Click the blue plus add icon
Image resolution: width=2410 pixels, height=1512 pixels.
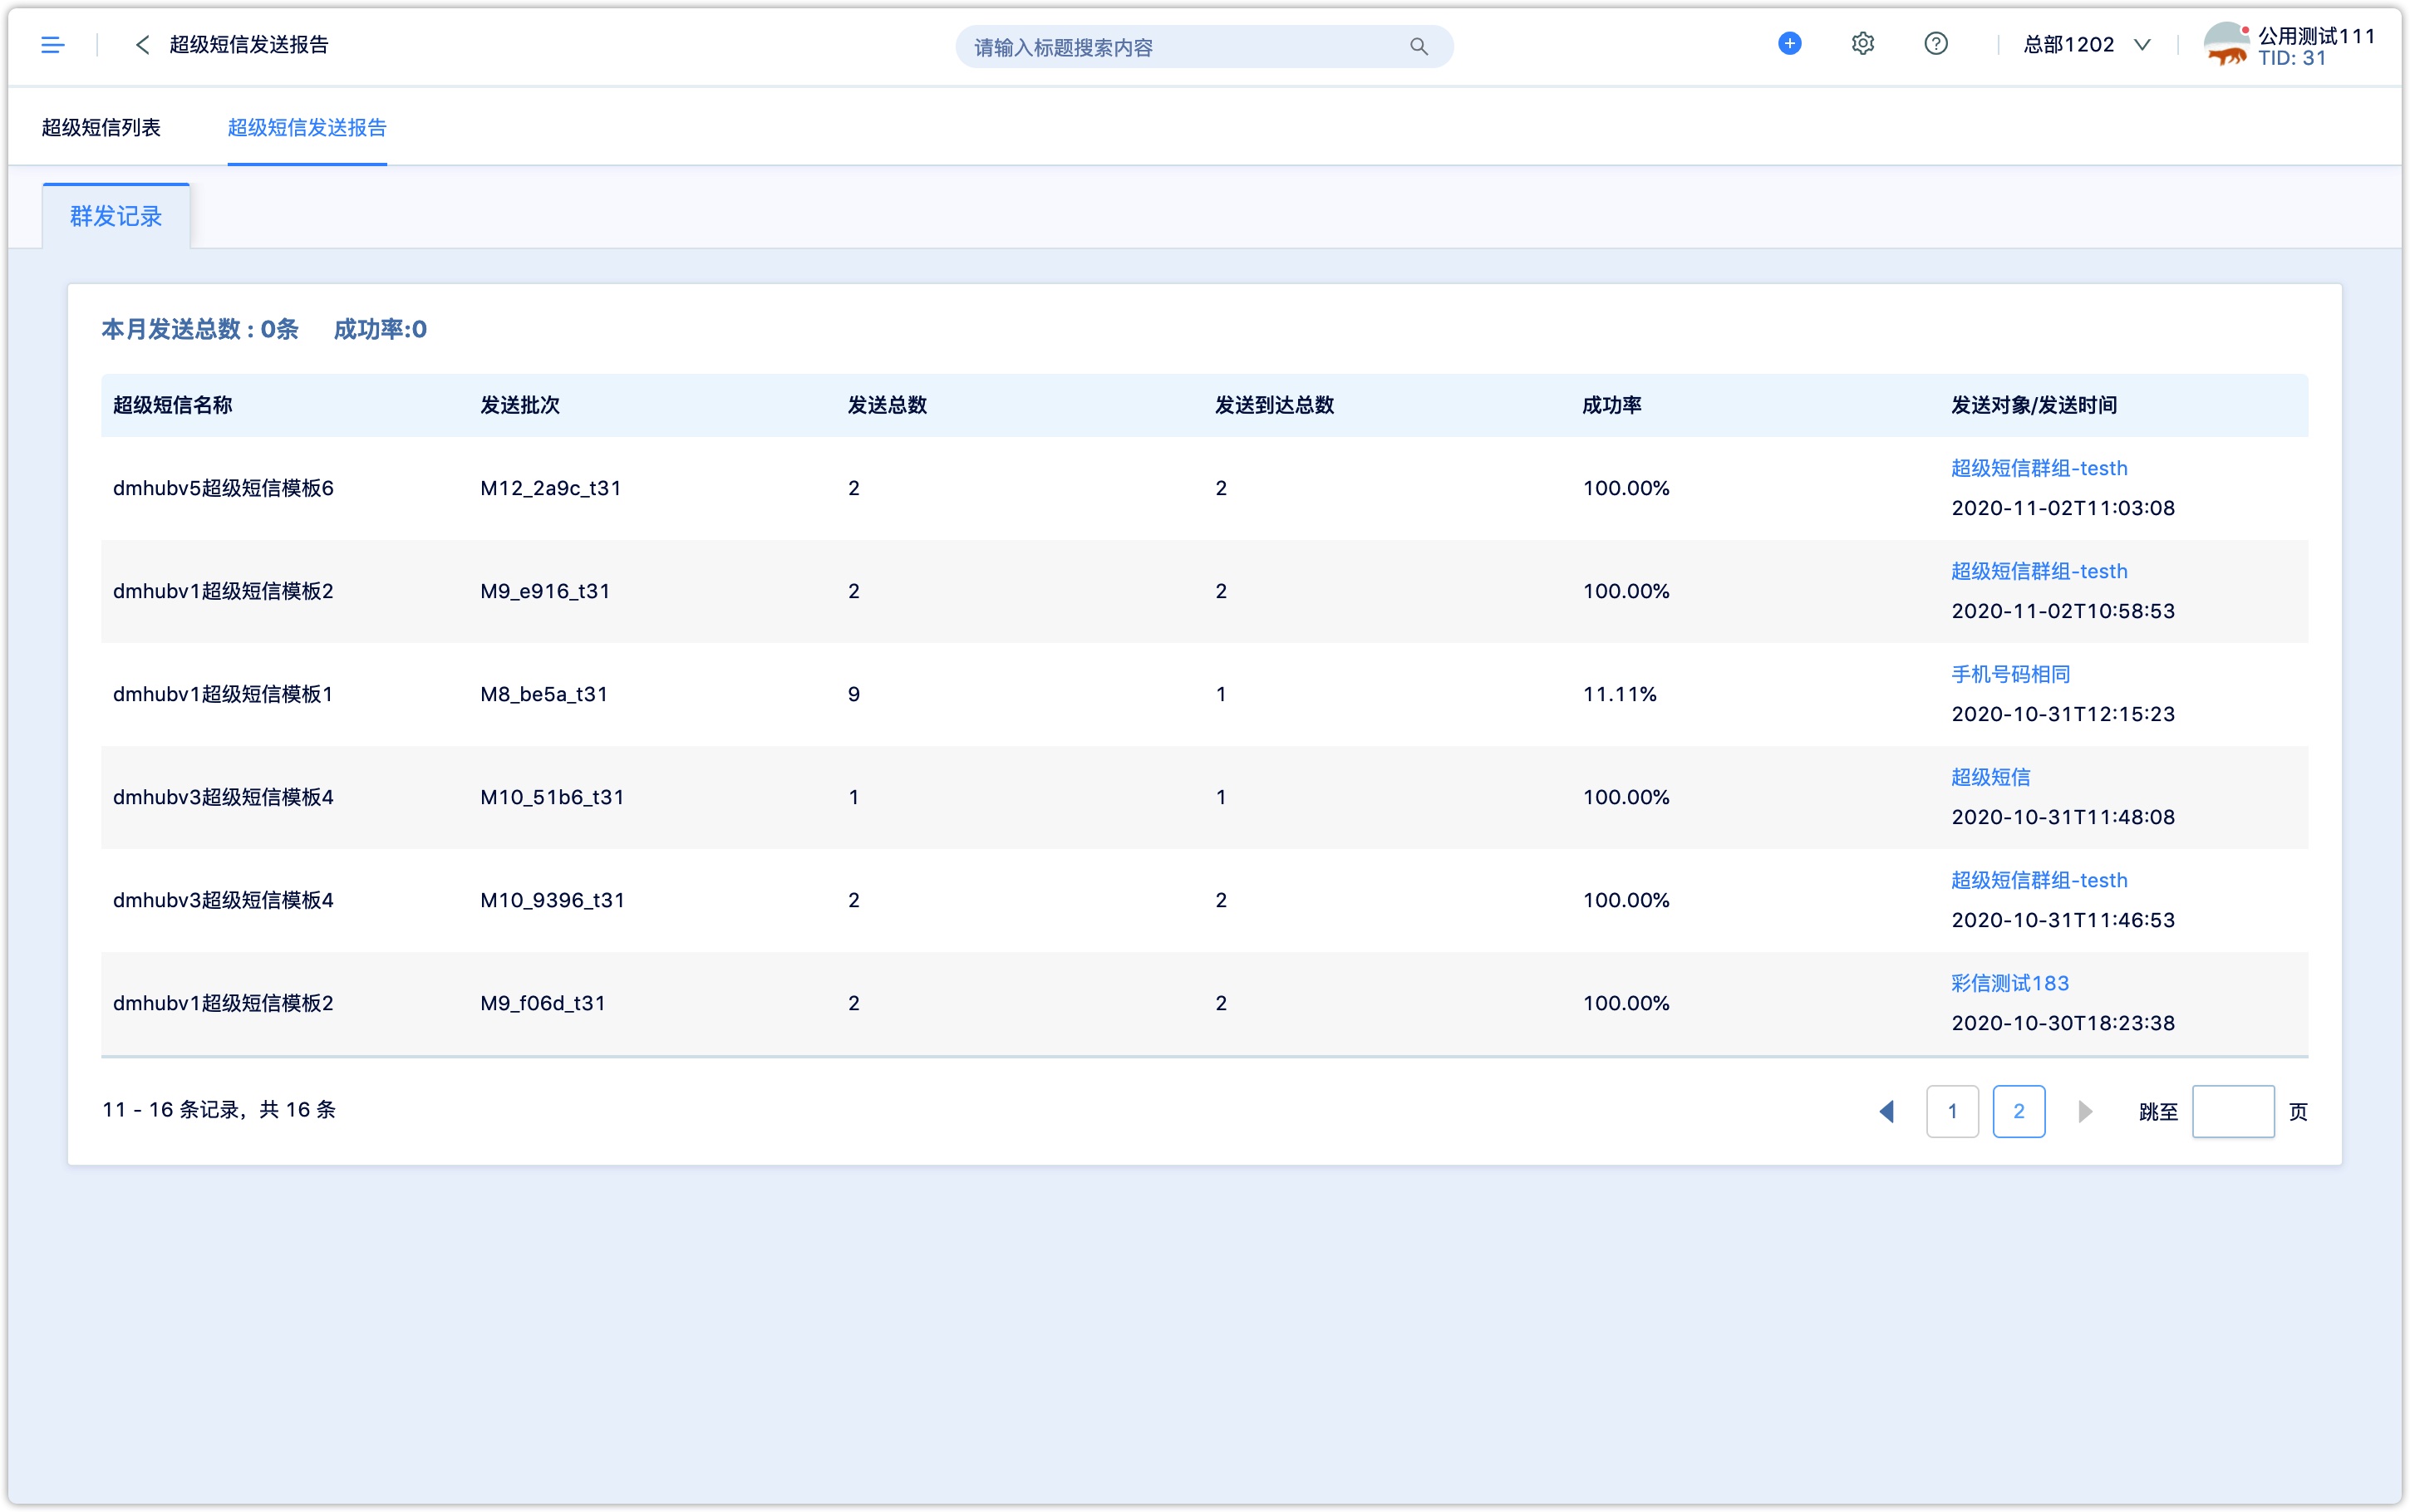1789,44
